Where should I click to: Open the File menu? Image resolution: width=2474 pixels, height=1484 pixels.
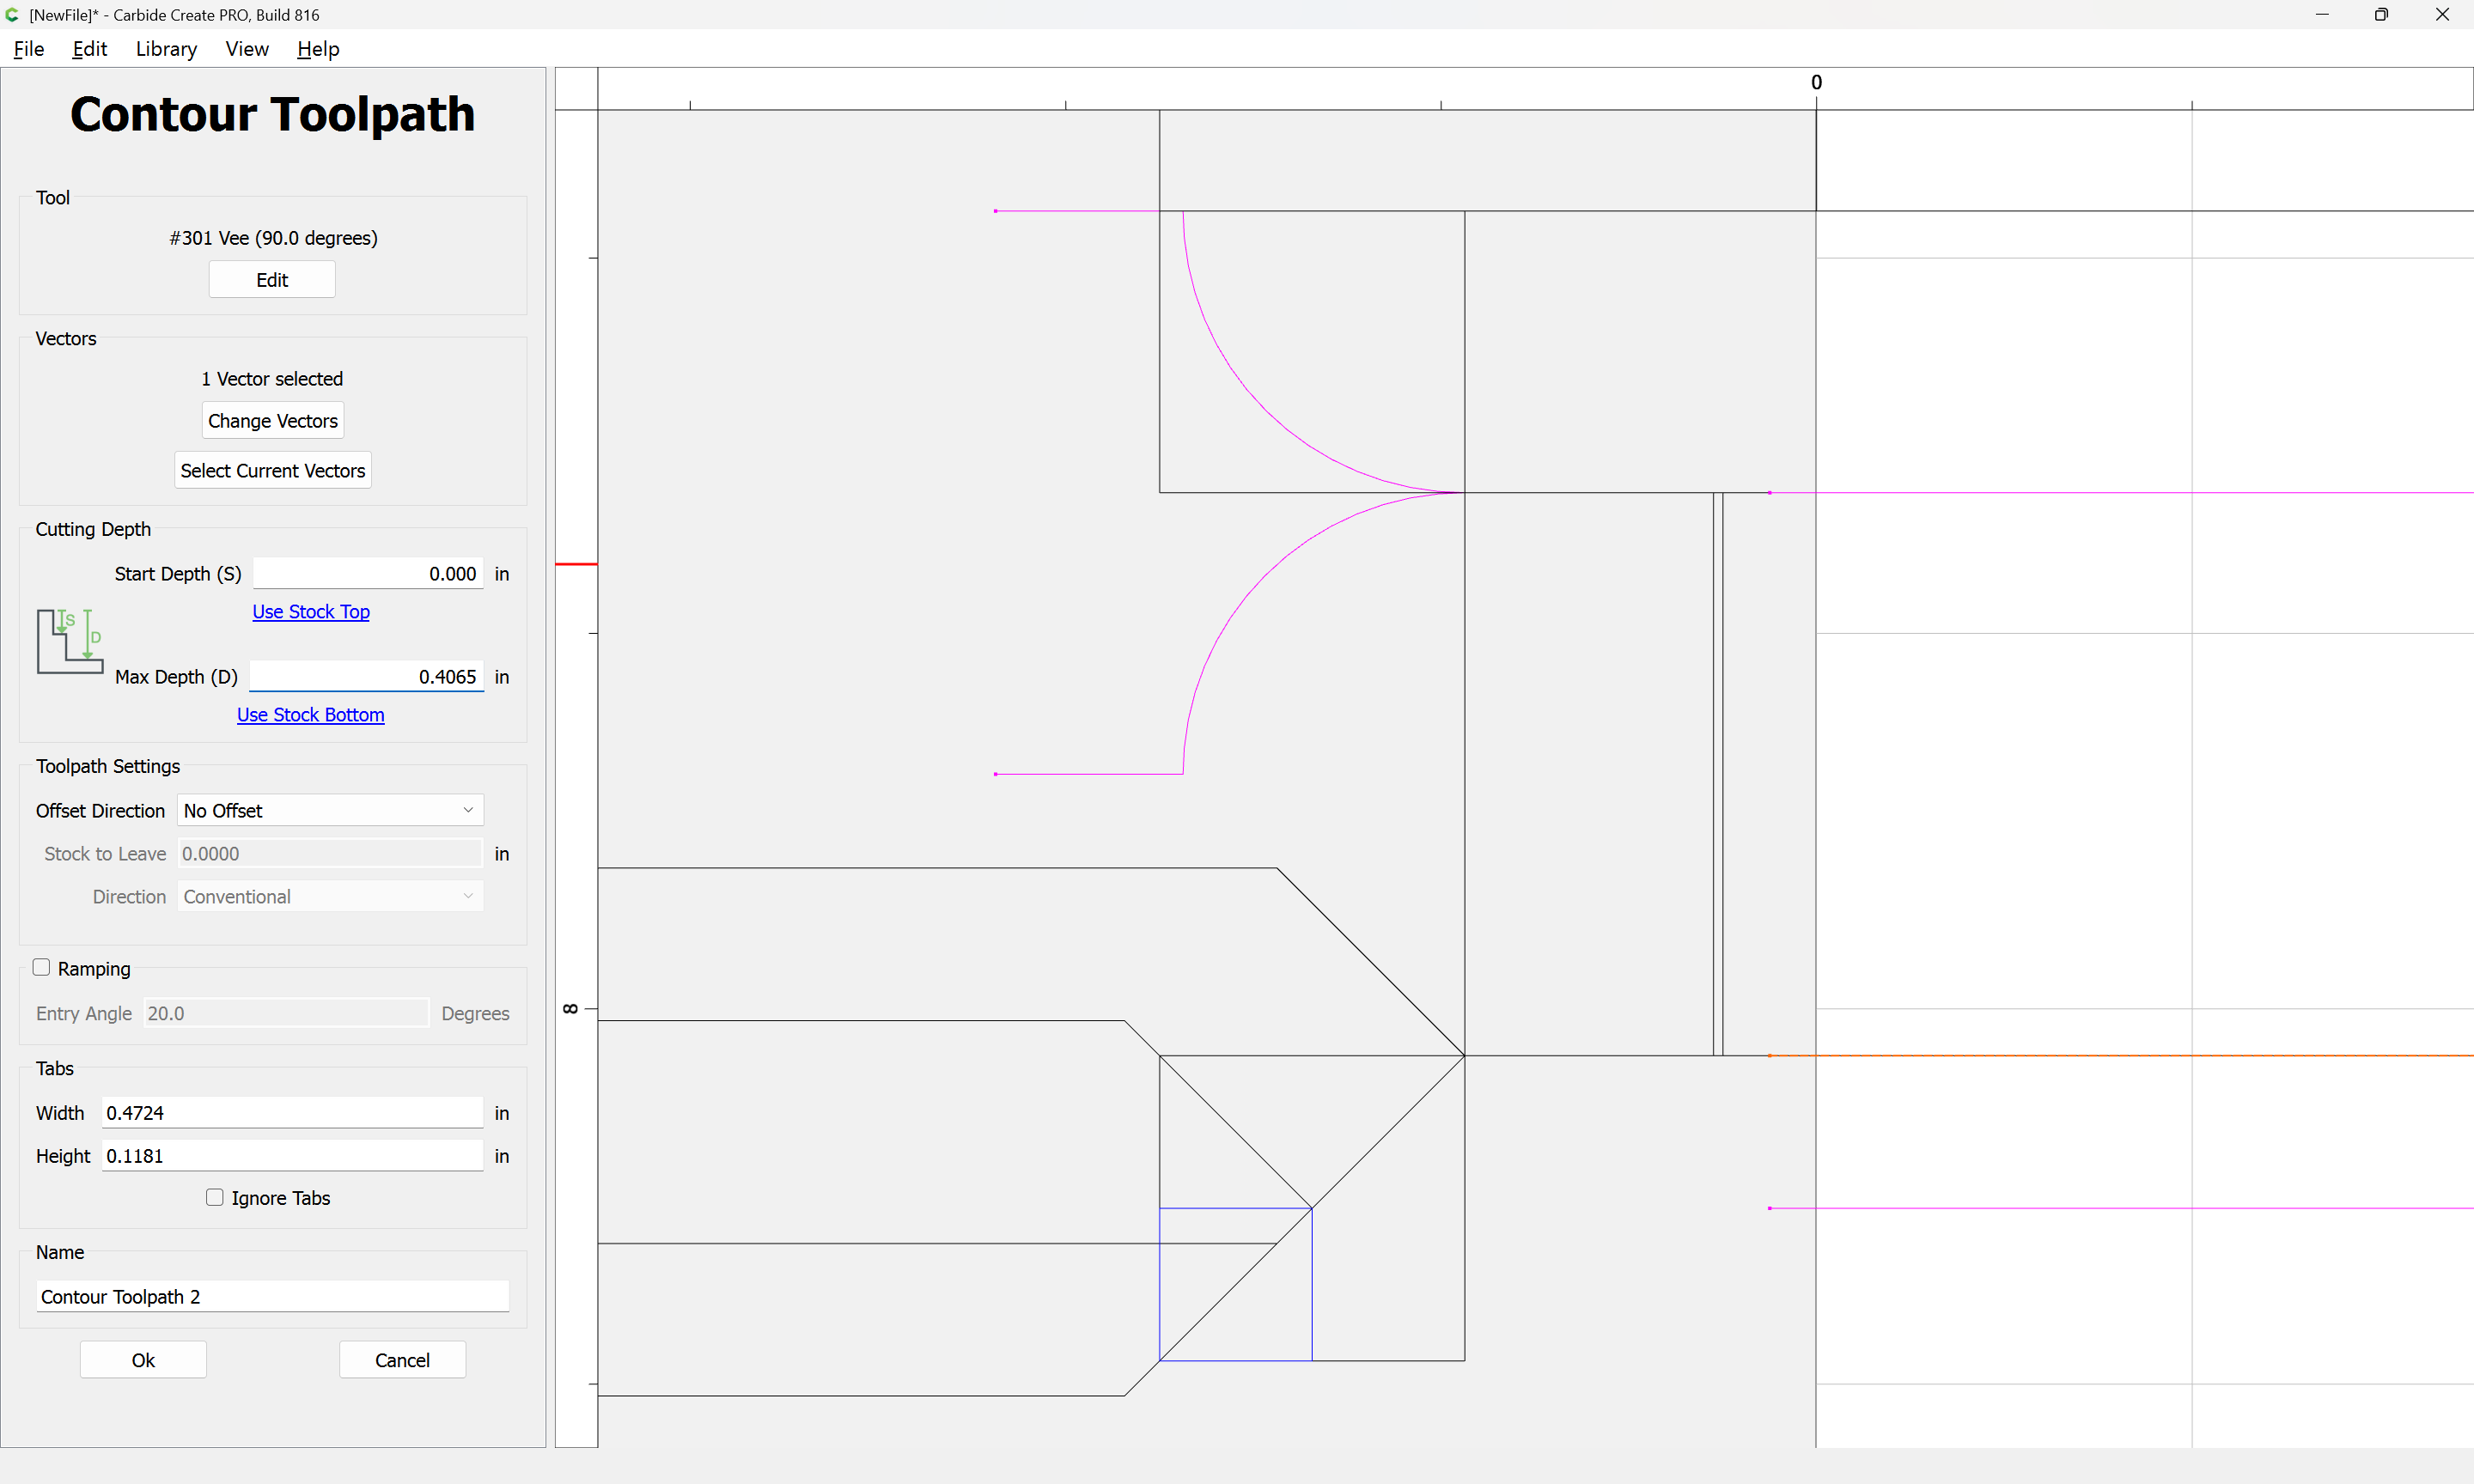point(29,49)
